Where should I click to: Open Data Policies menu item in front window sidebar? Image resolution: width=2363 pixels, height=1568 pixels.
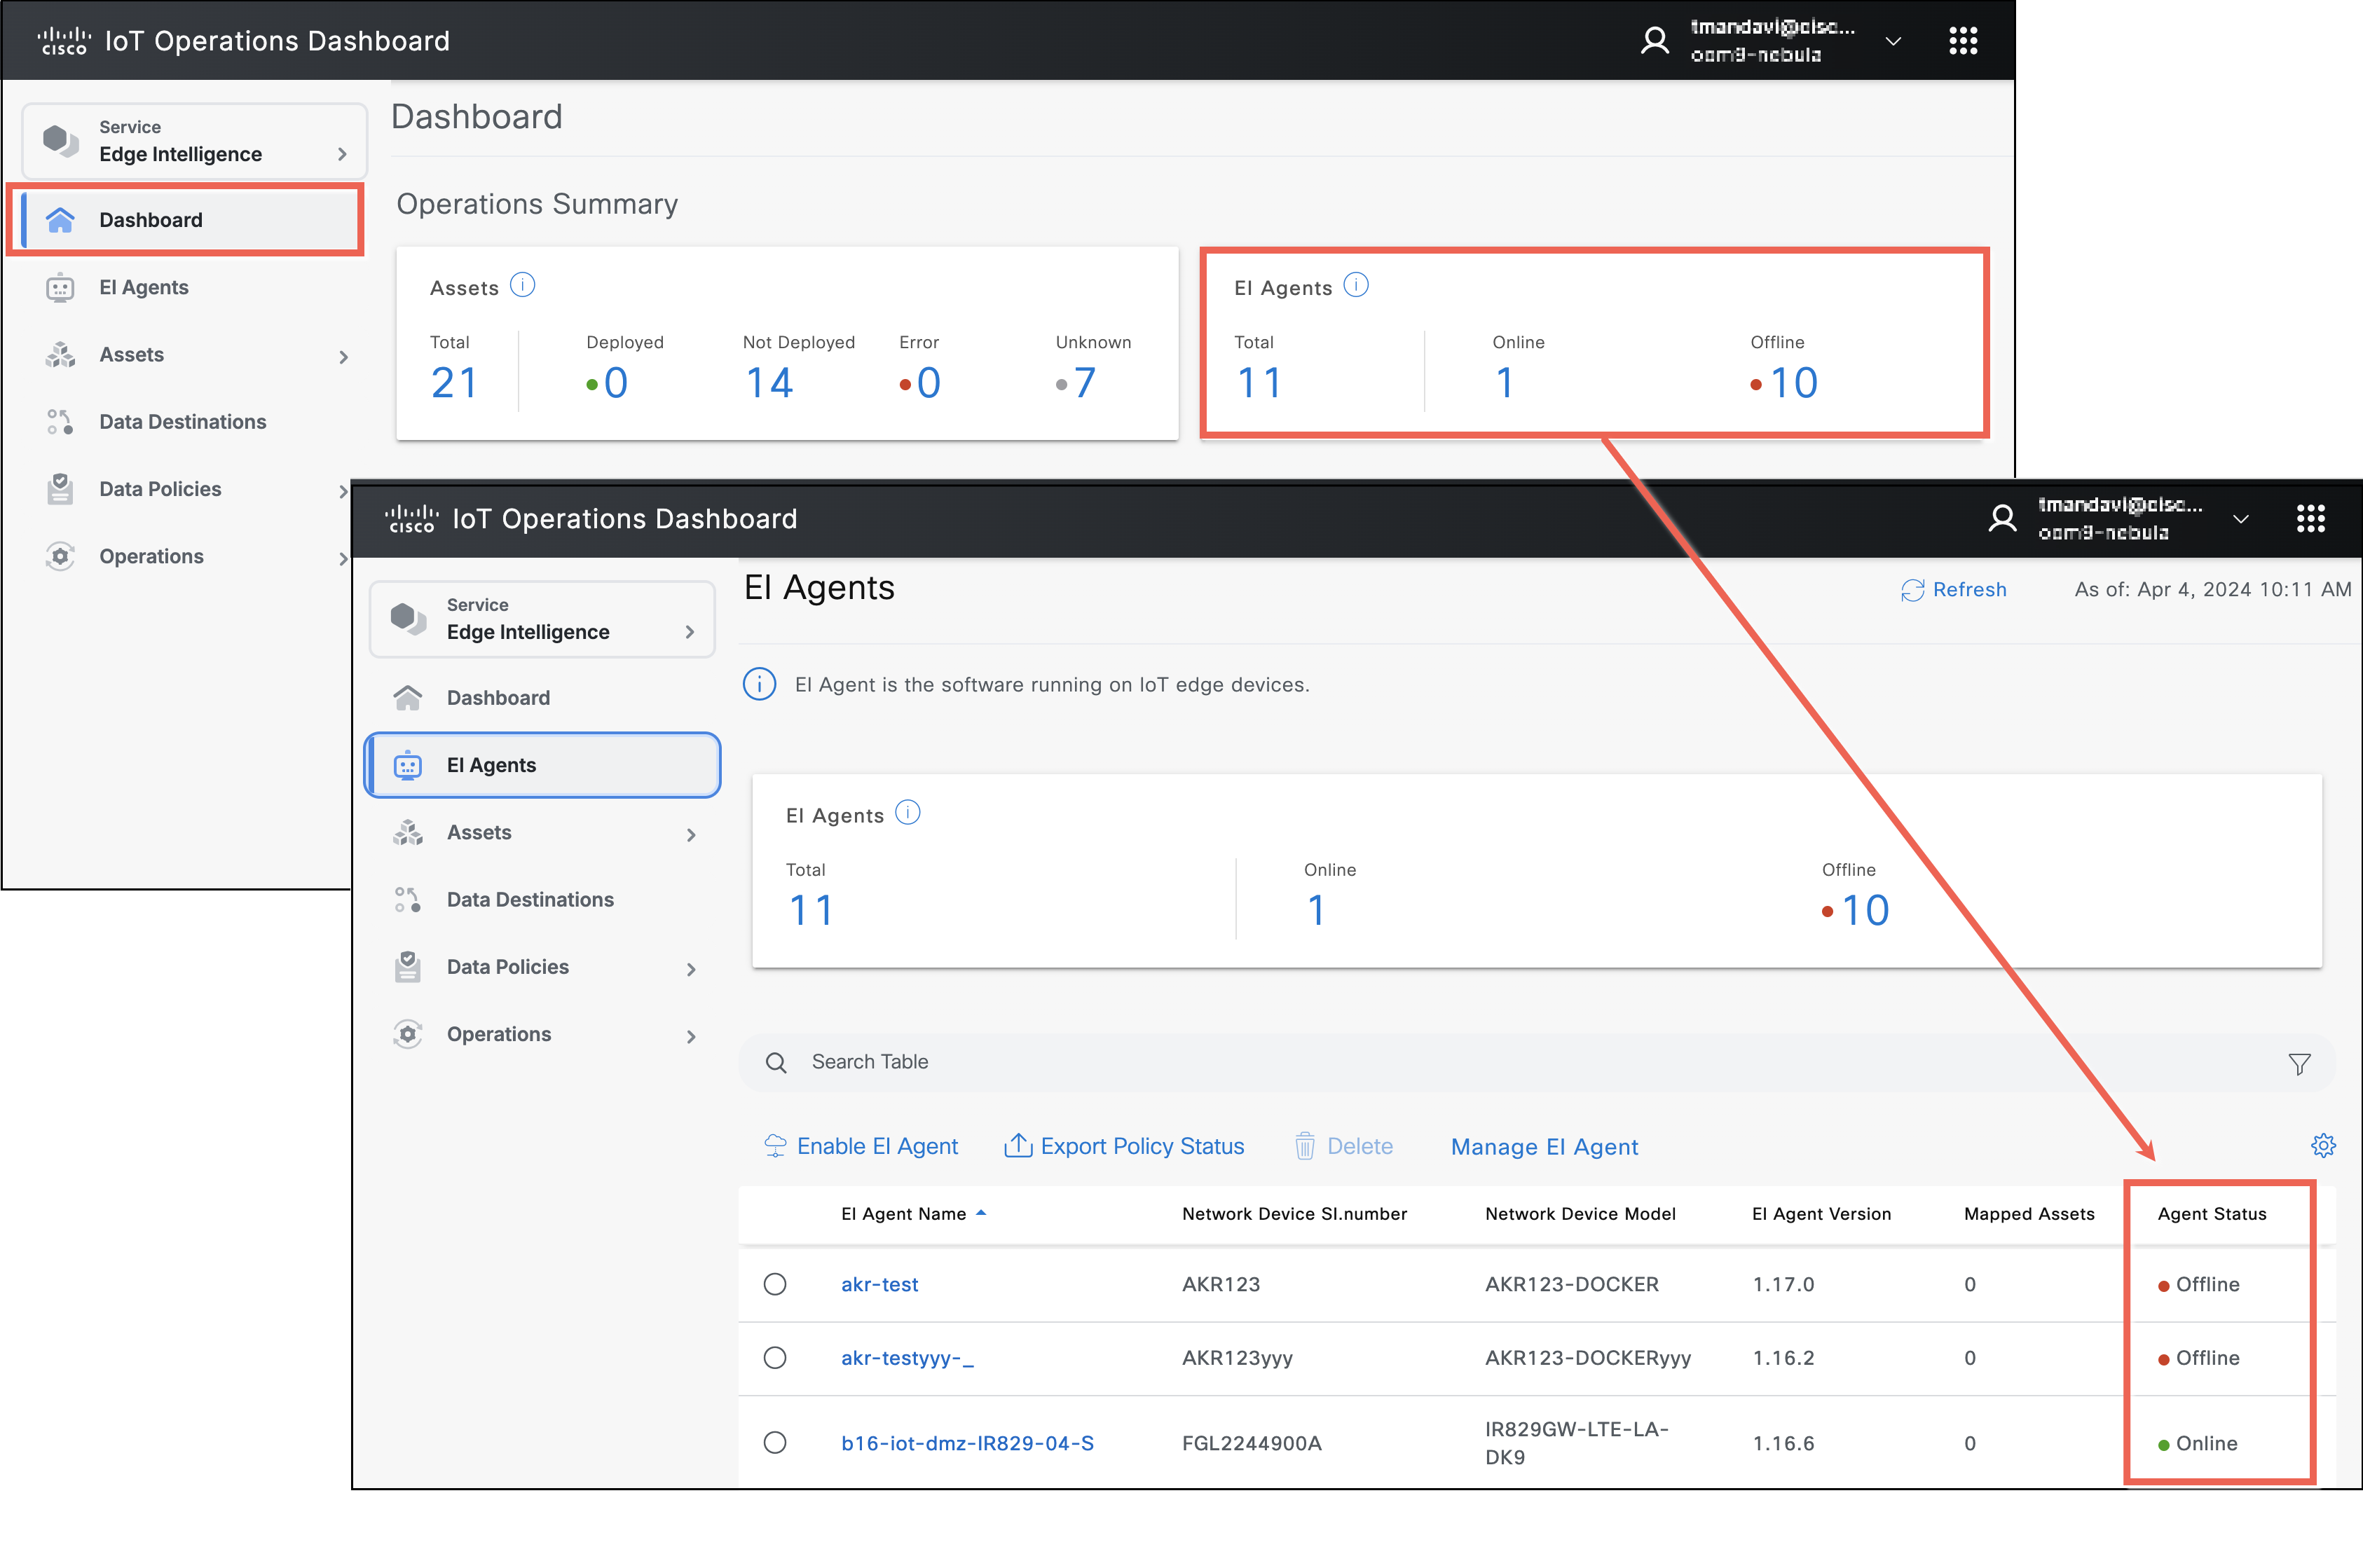[x=542, y=967]
